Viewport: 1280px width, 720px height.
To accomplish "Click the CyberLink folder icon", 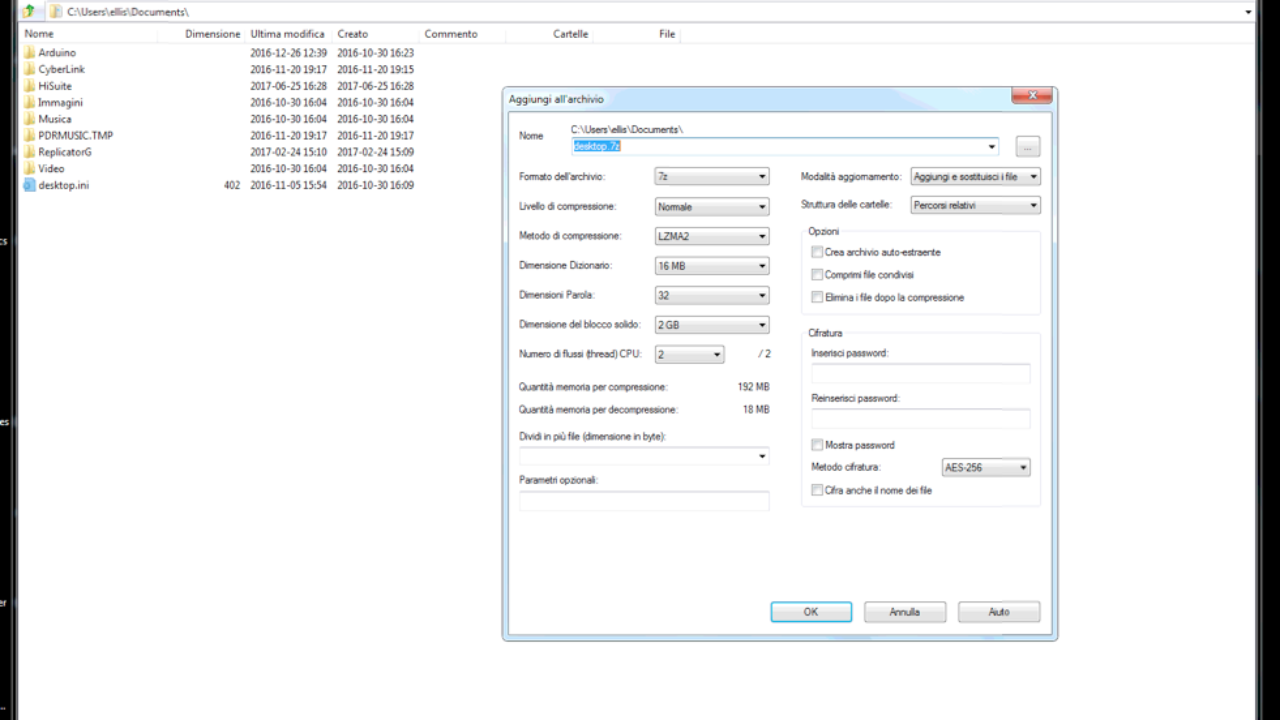I will tap(30, 70).
